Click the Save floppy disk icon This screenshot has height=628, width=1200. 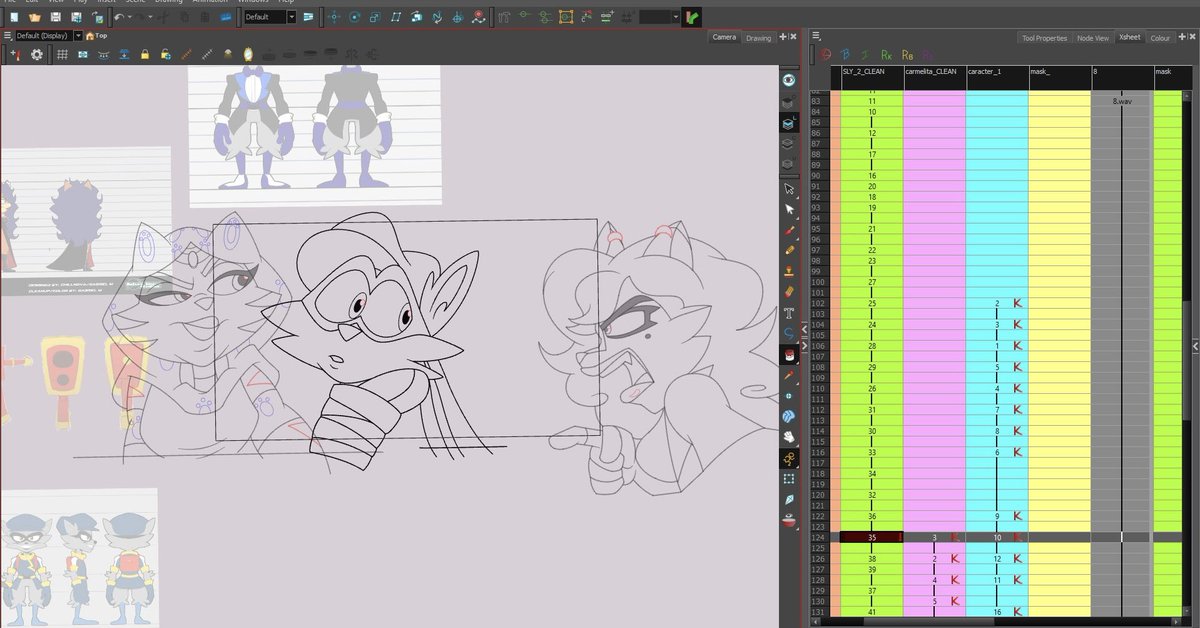56,17
